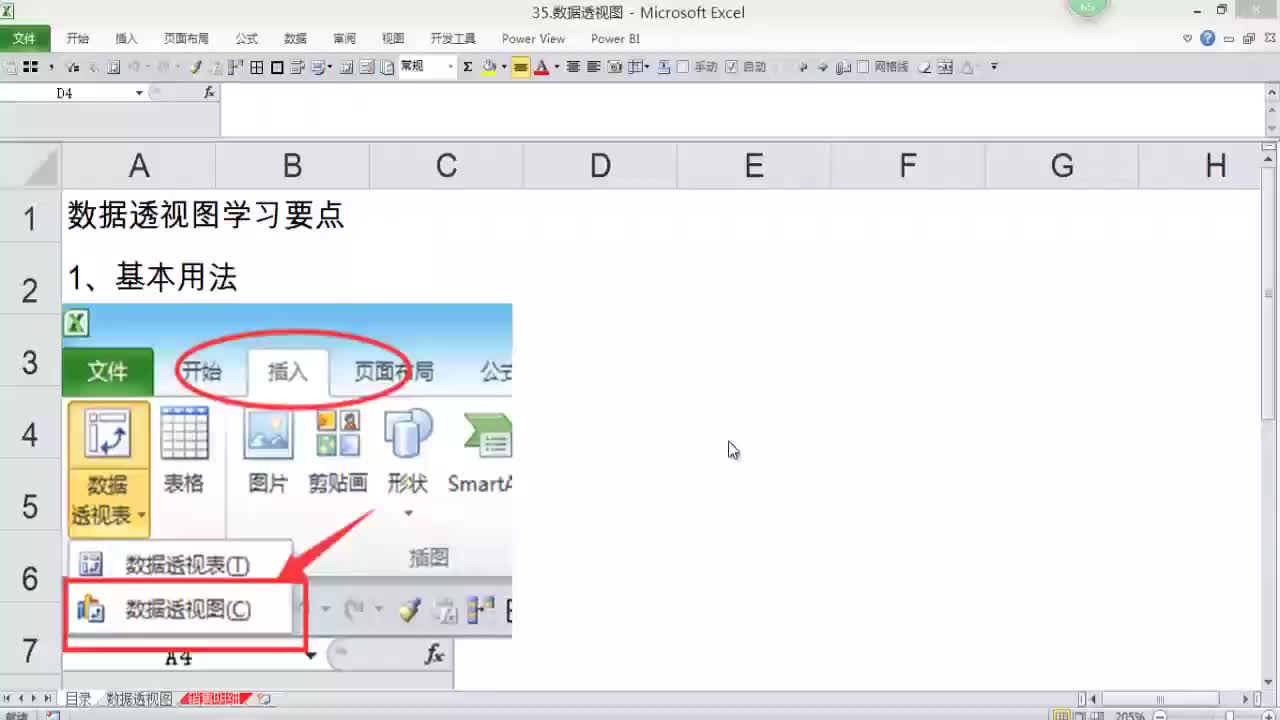Image resolution: width=1280 pixels, height=720 pixels.
Task: Select cell A1 数据透视图学习要点
Action: [x=206, y=216]
